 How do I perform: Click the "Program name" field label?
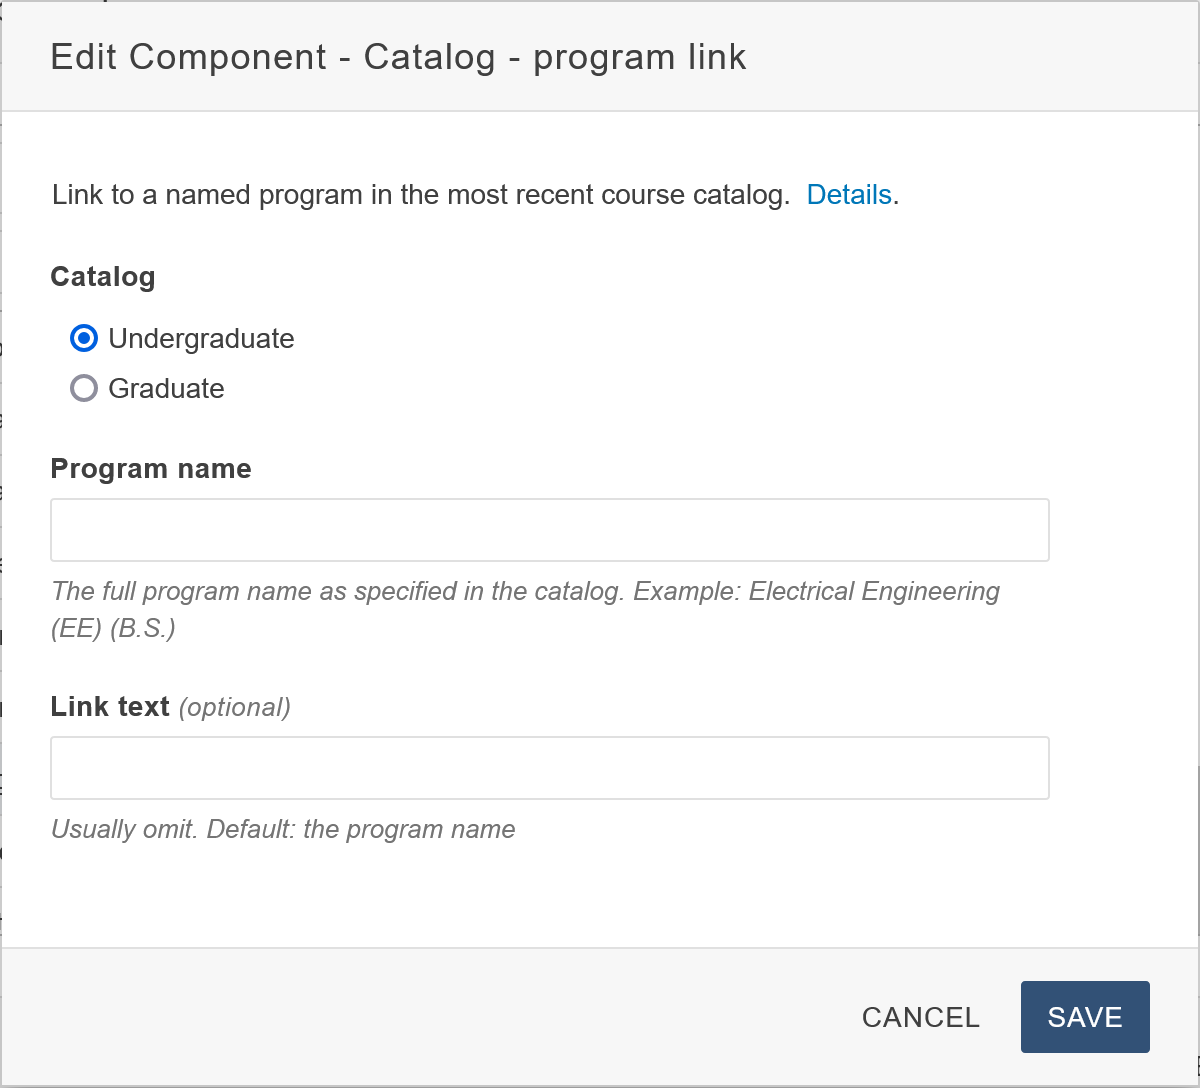pos(151,469)
